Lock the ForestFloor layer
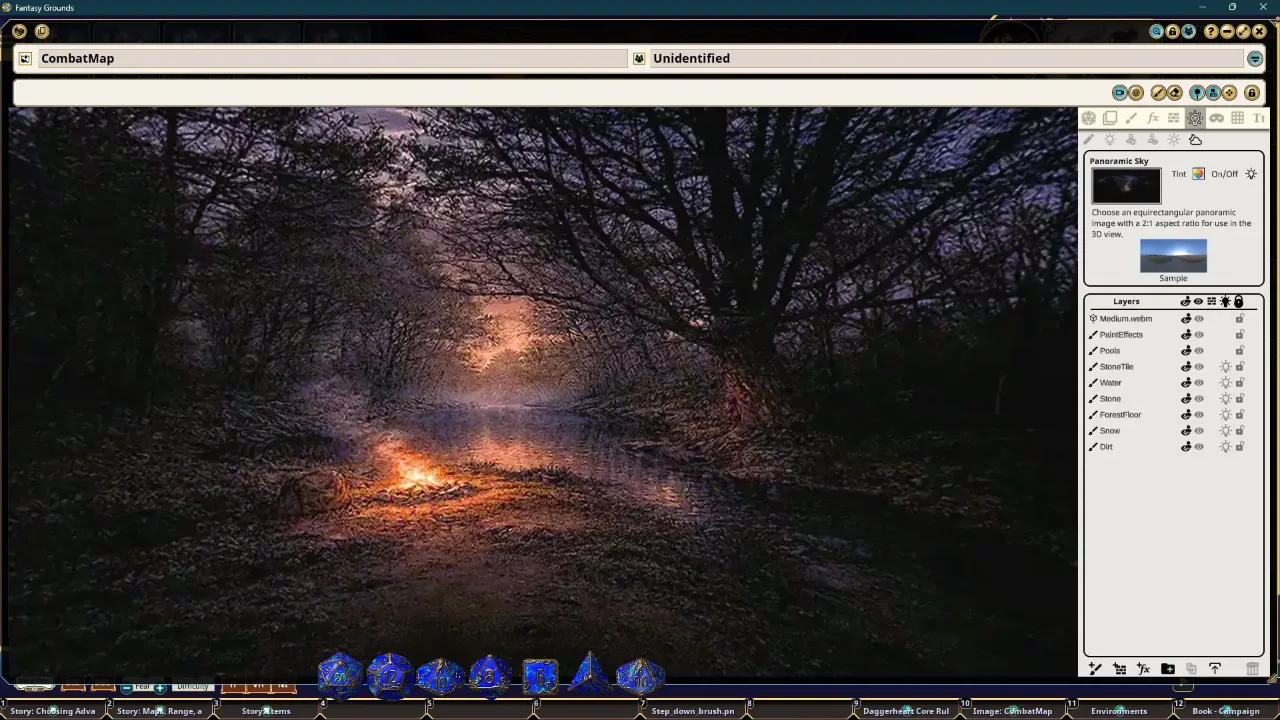Screen dimensions: 1280x720 click(1240, 415)
